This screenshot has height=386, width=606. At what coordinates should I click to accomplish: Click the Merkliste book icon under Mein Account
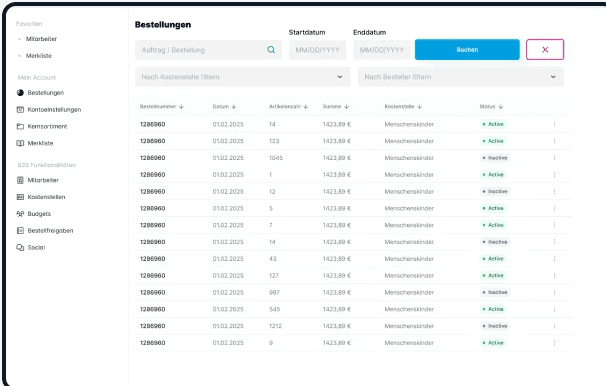coord(20,143)
